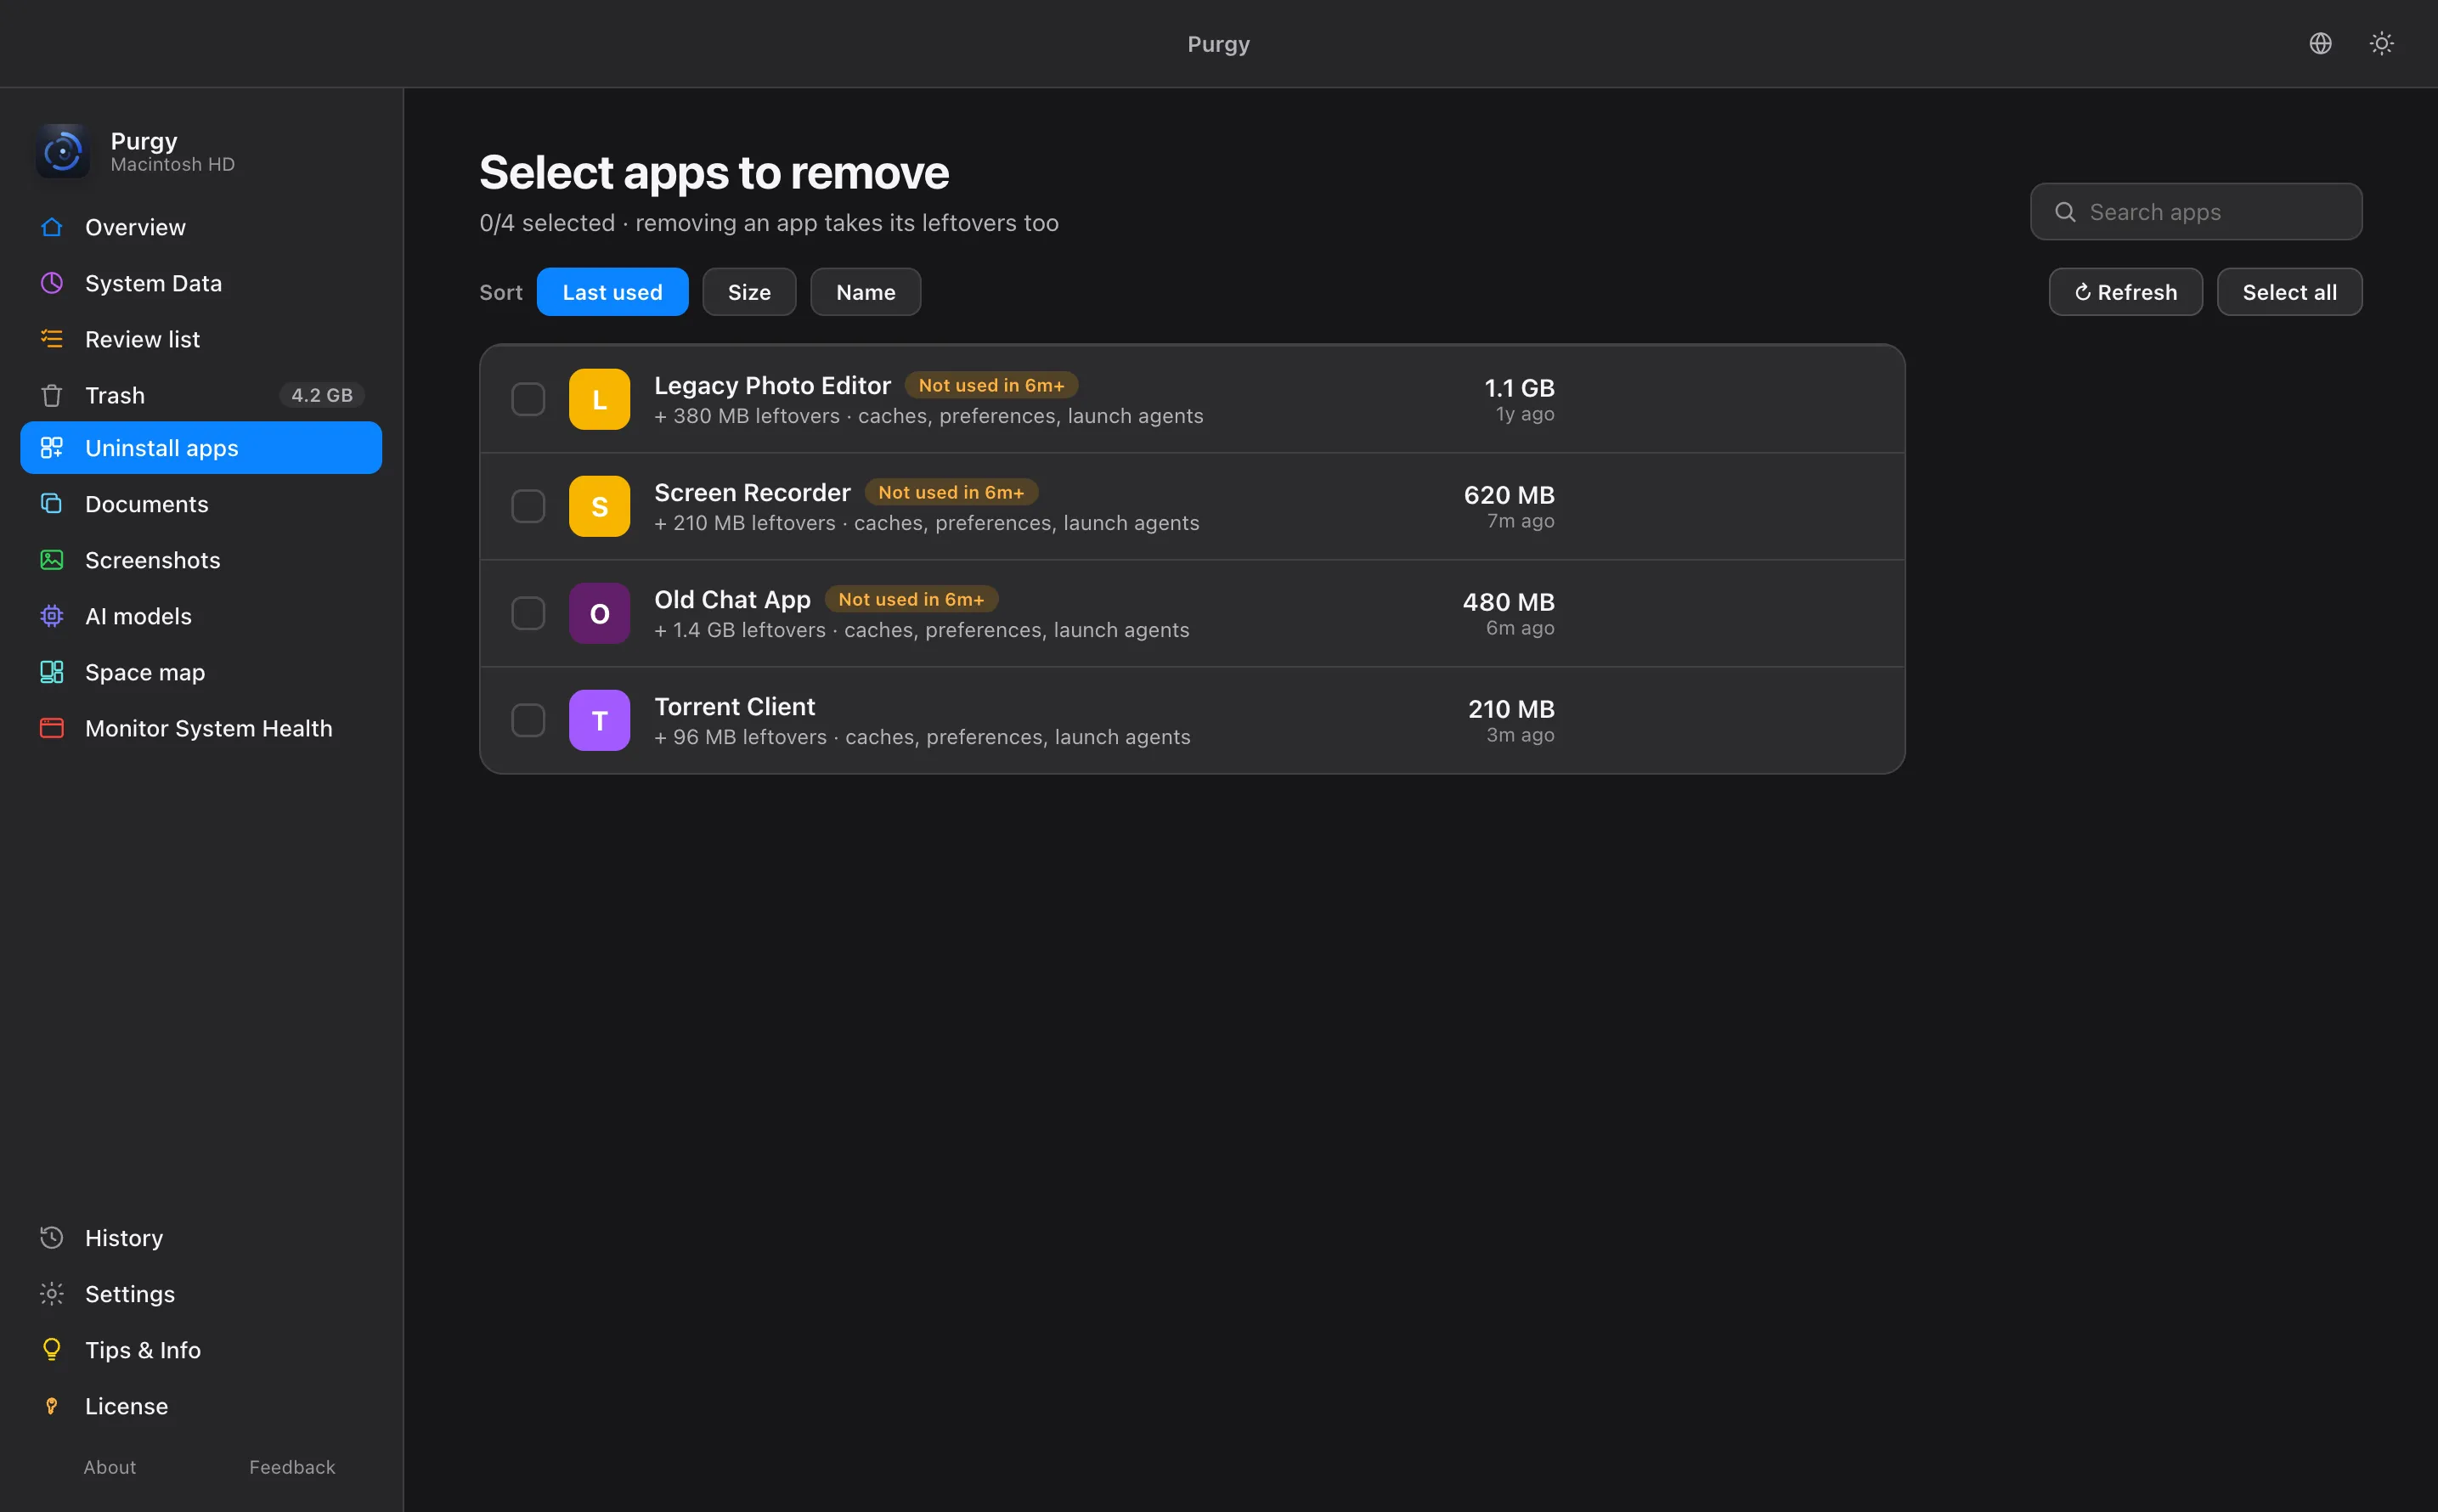Open the Screenshots image icon
This screenshot has width=2438, height=1512.
click(52, 560)
